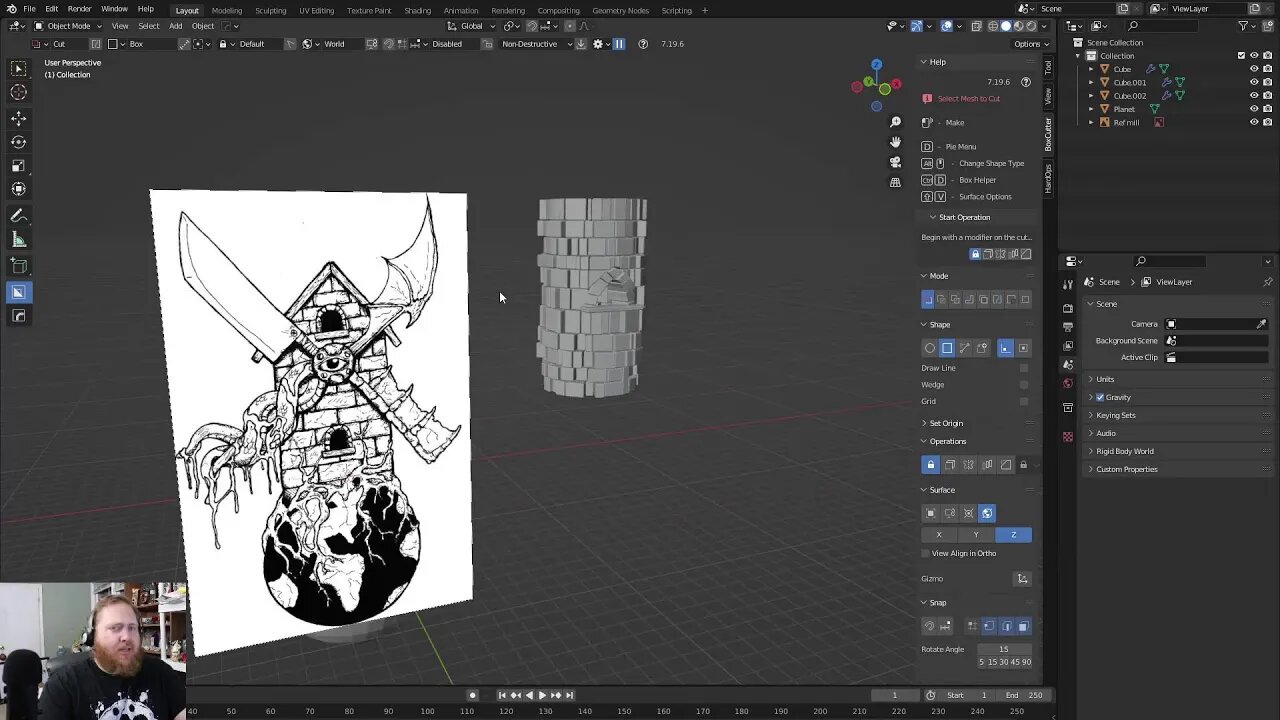Viewport: 1280px width, 720px height.
Task: Click the Play animation button
Action: pyautogui.click(x=542, y=695)
